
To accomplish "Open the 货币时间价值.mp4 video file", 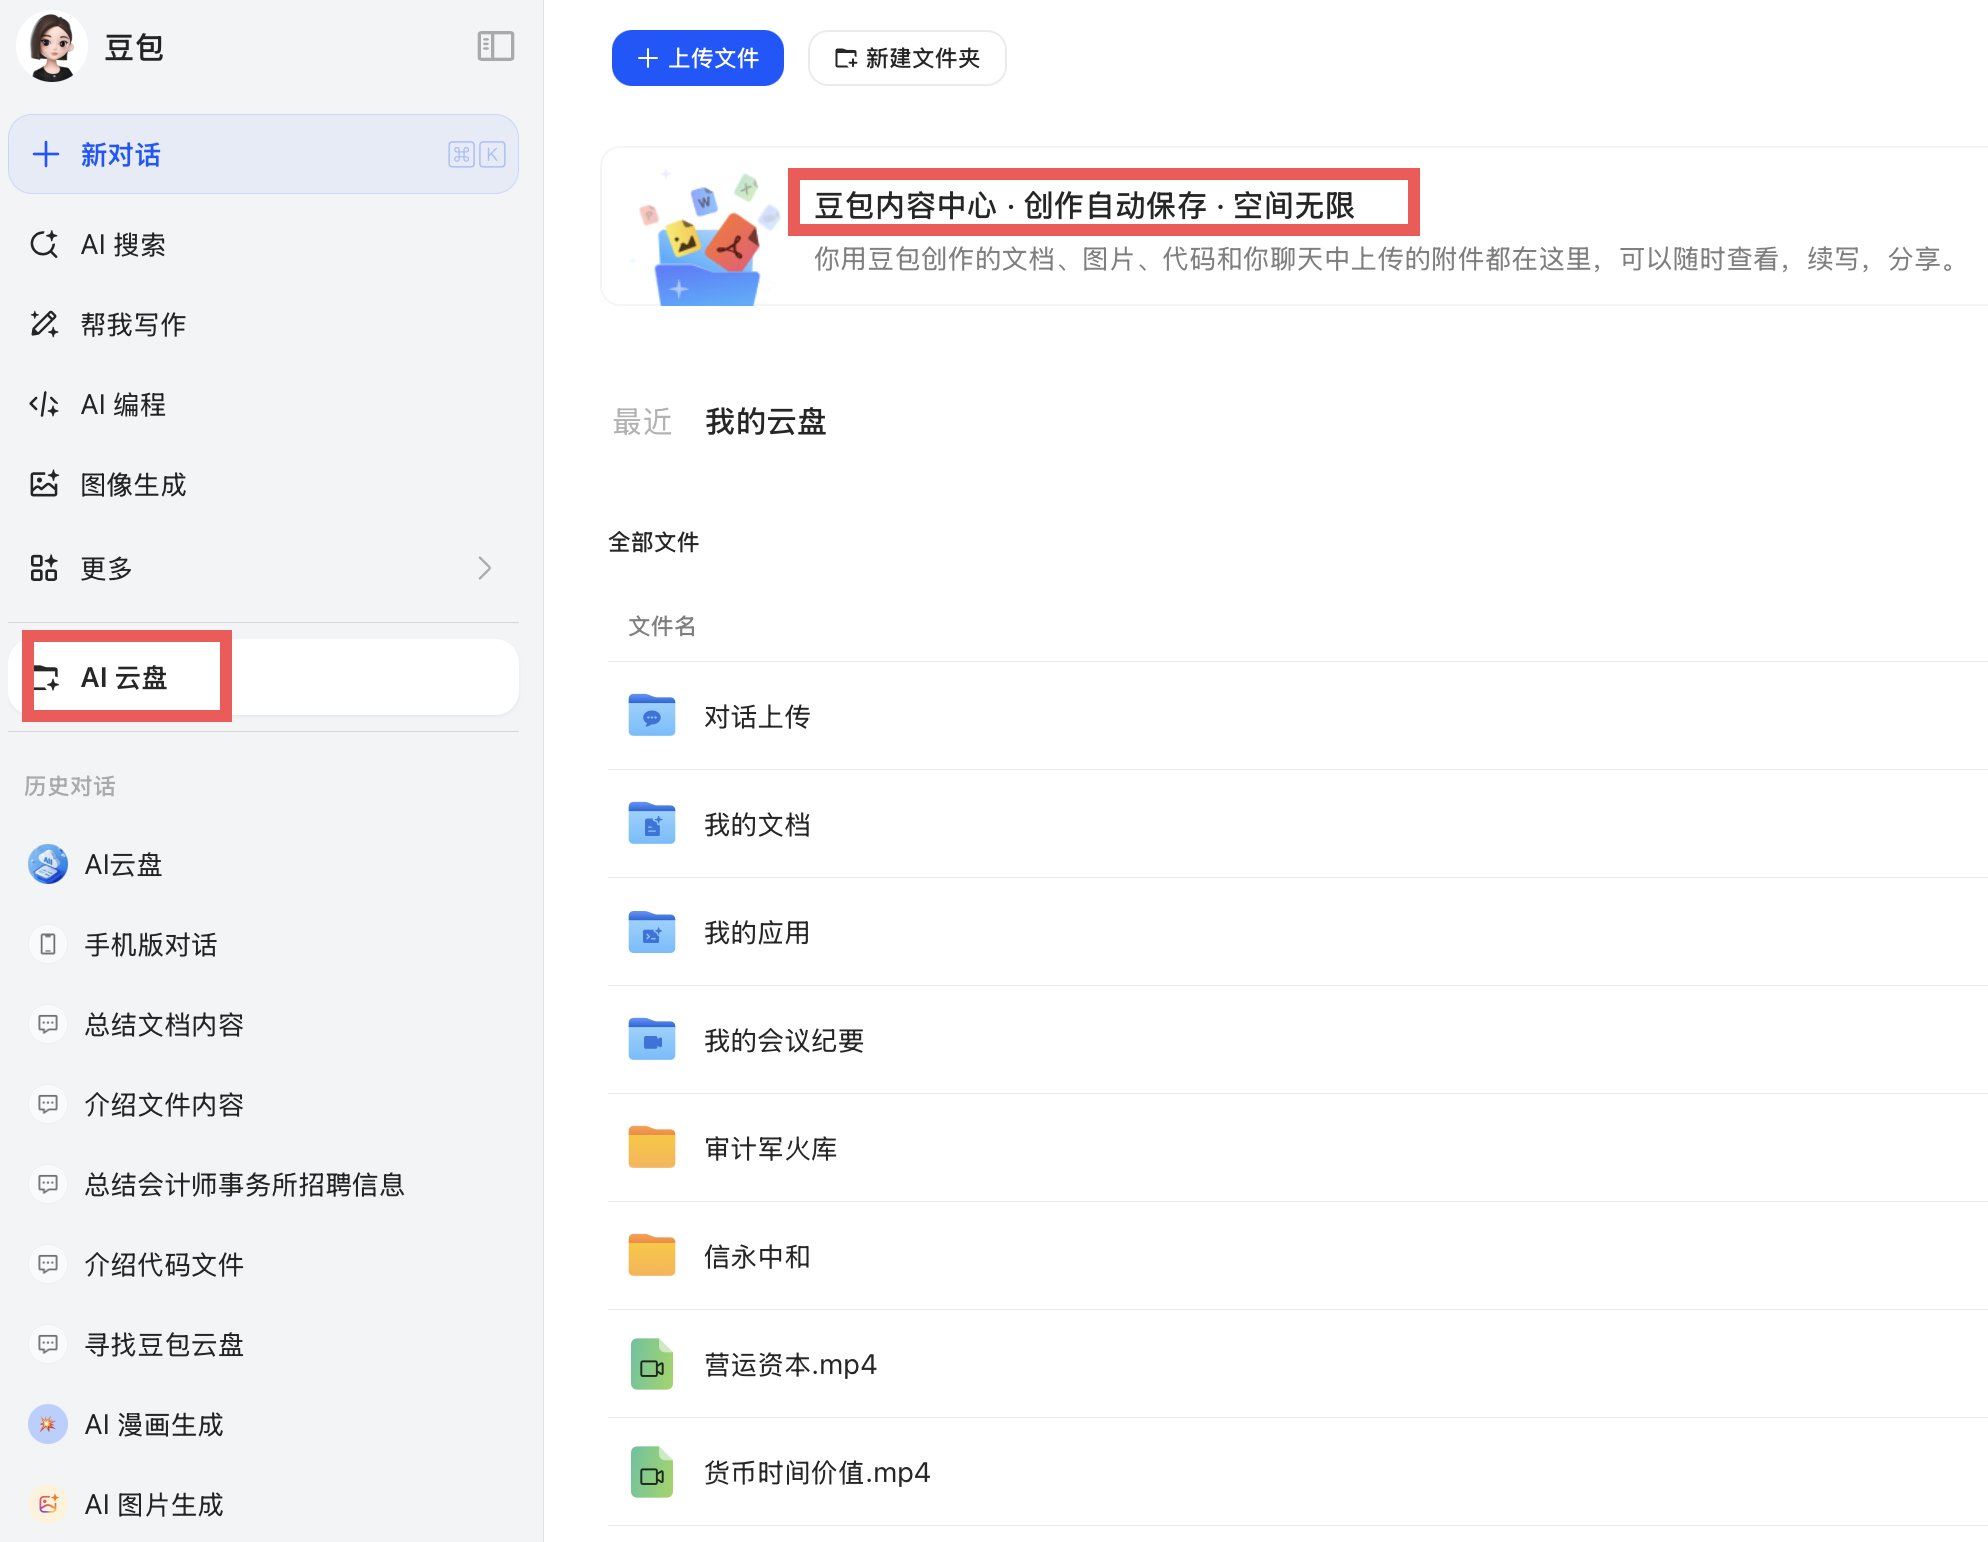I will (x=1297, y=1472).
